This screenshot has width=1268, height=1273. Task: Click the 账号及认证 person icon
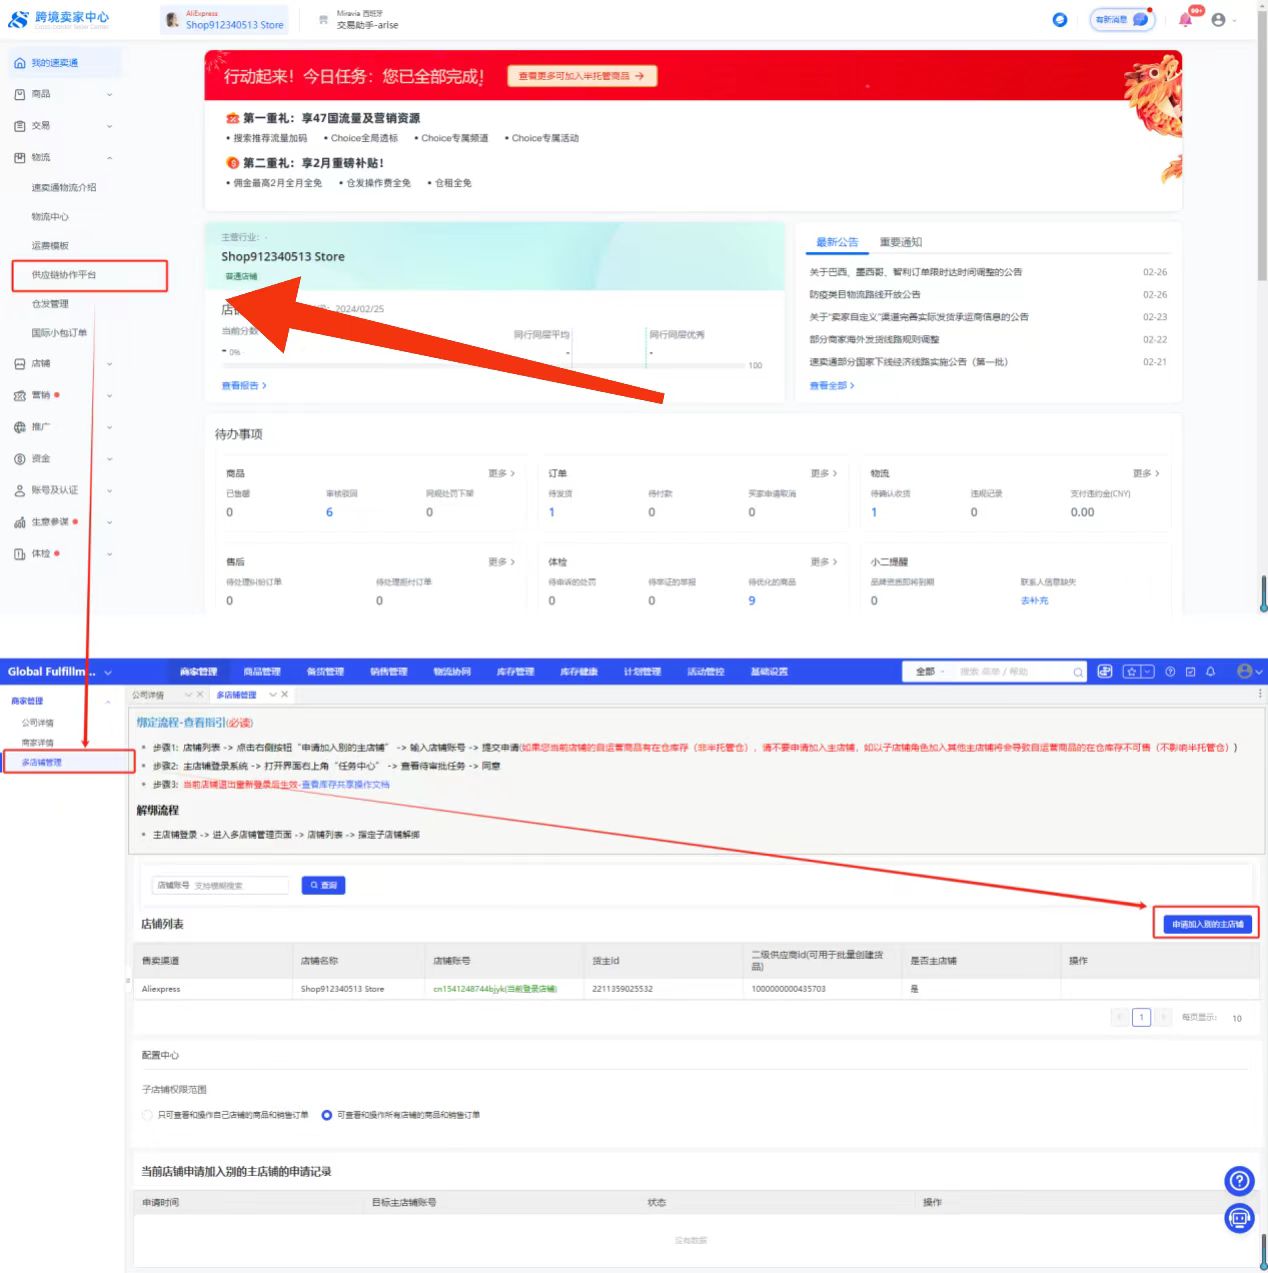pos(20,490)
